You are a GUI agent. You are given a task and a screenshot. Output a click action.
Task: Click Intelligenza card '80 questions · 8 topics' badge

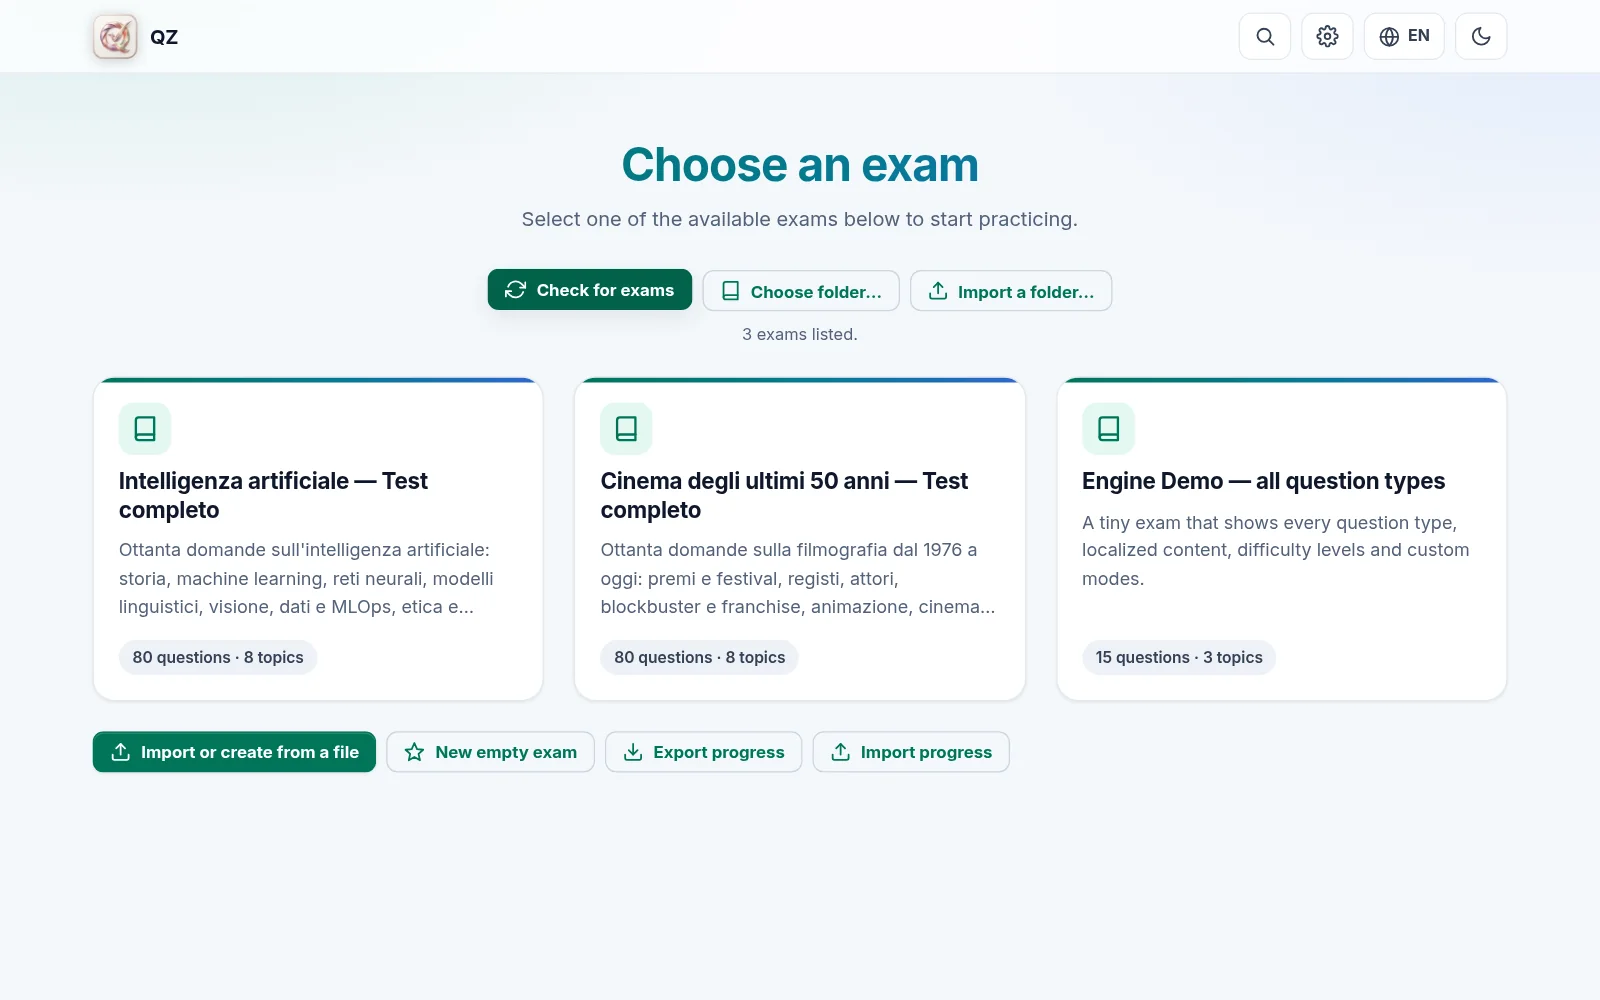[x=218, y=657]
